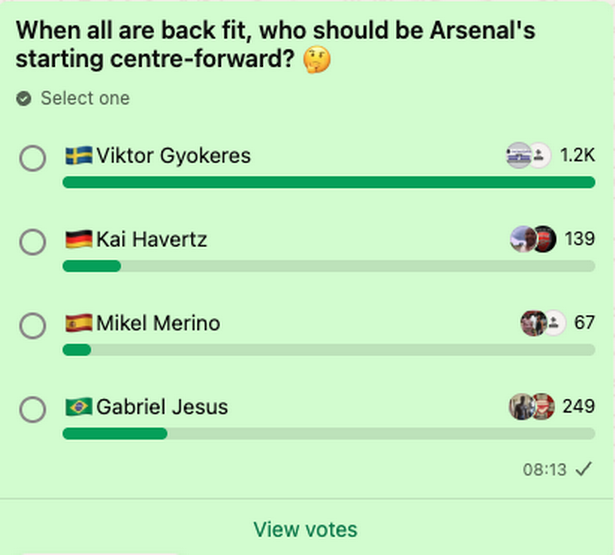Viewport: 615px width, 555px height.
Task: Click the Spanish flag next to Merino
Action: 79,324
